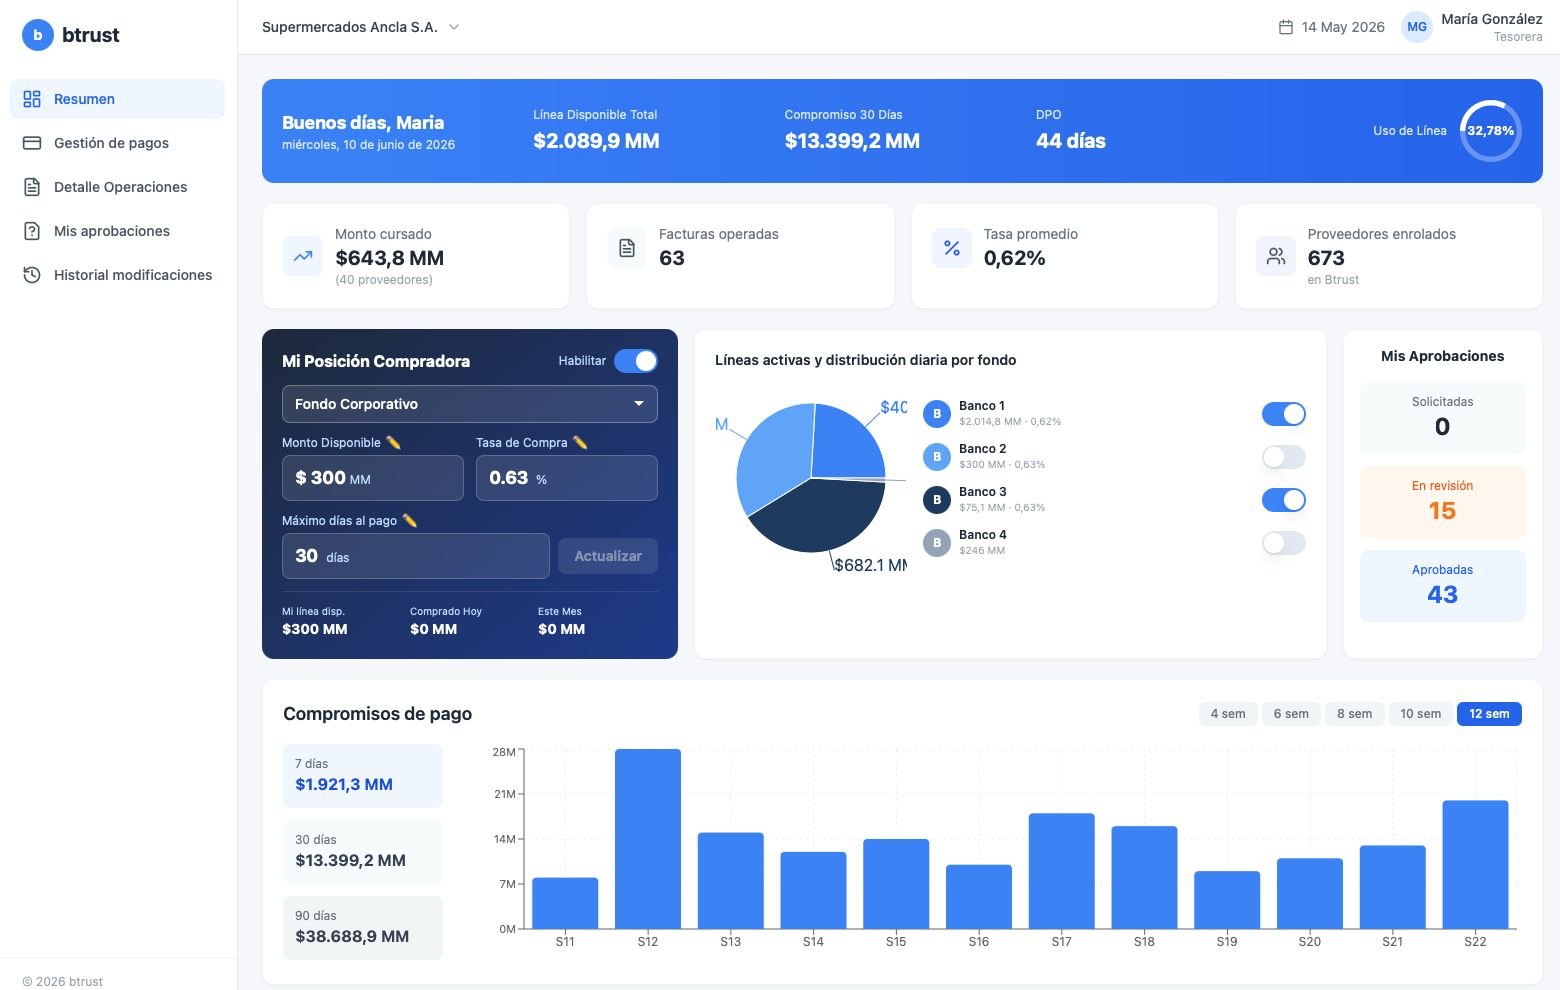Click the S12 bar in the chart

(648, 838)
